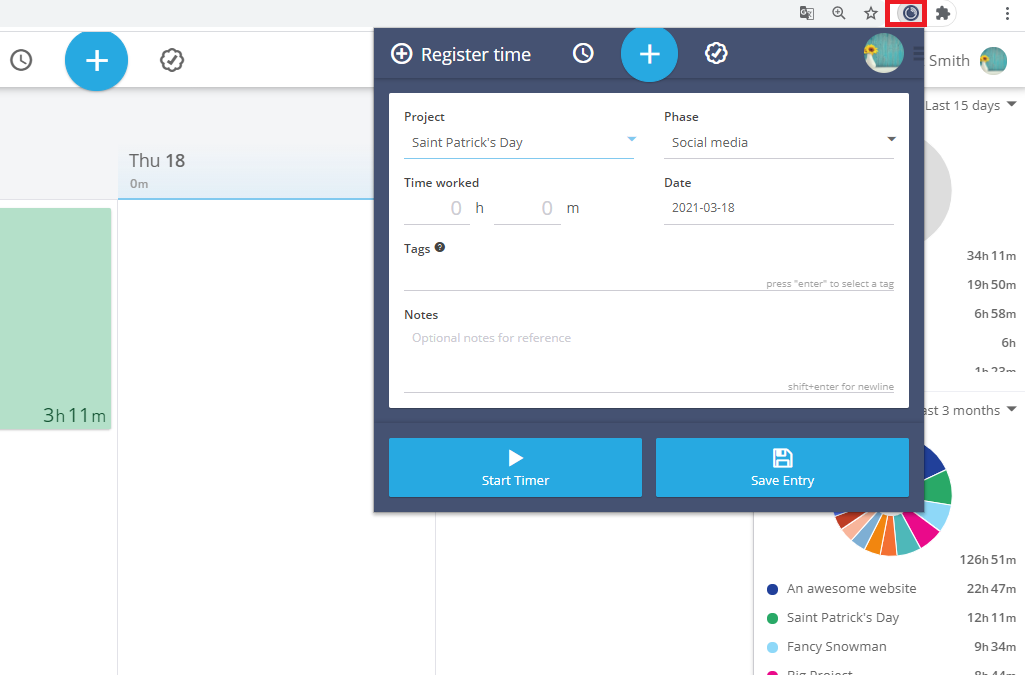Click the Notes text area
Viewport: 1025px width, 675px height.
(x=648, y=355)
